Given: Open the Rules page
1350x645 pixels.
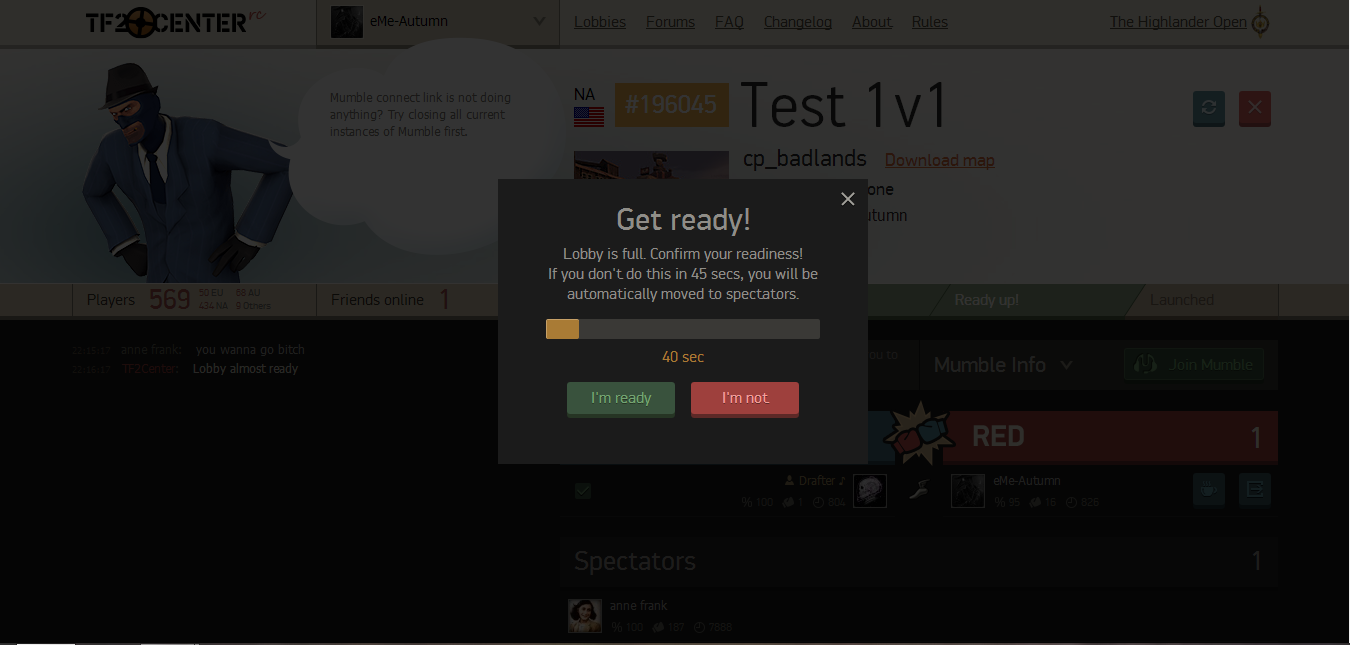Looking at the screenshot, I should click(x=930, y=22).
